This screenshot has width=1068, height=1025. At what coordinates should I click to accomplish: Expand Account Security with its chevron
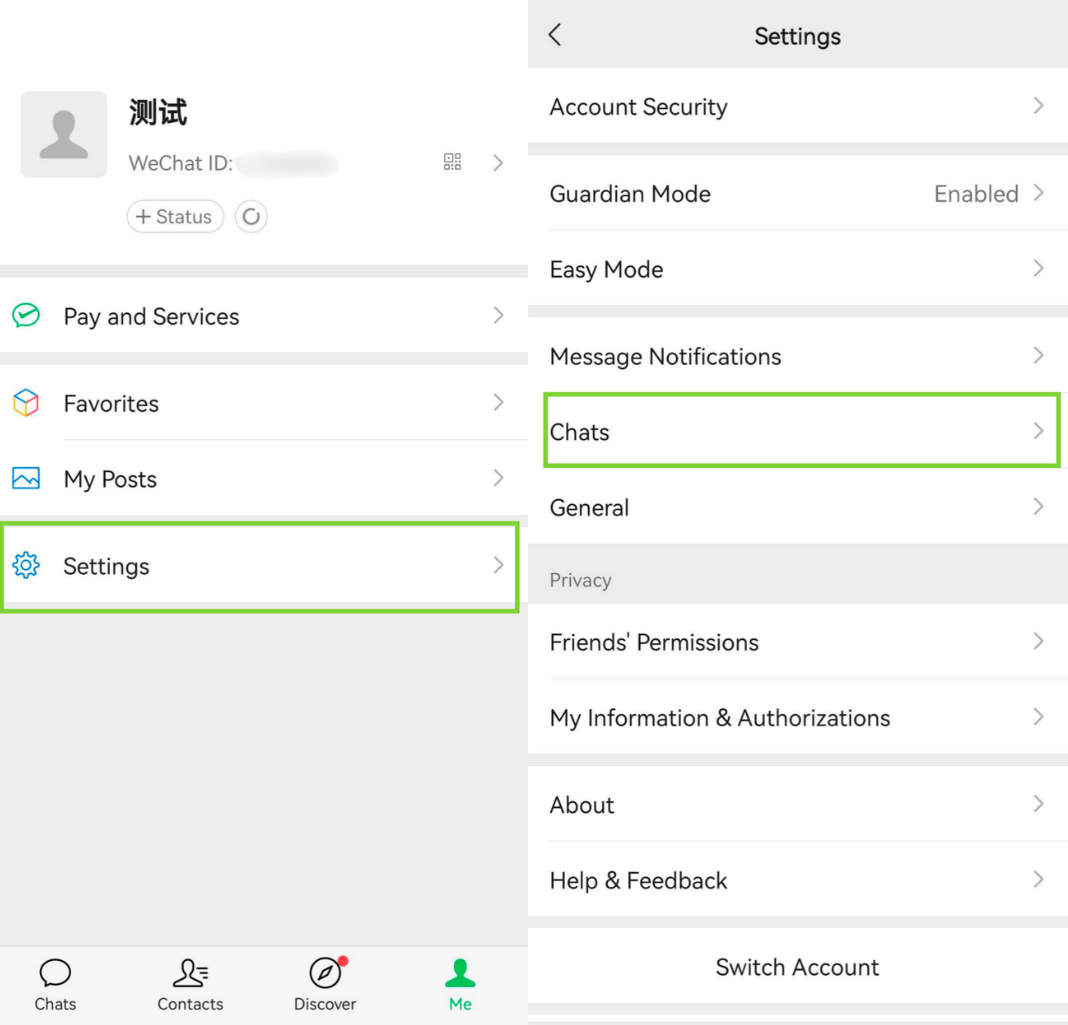(x=1038, y=106)
